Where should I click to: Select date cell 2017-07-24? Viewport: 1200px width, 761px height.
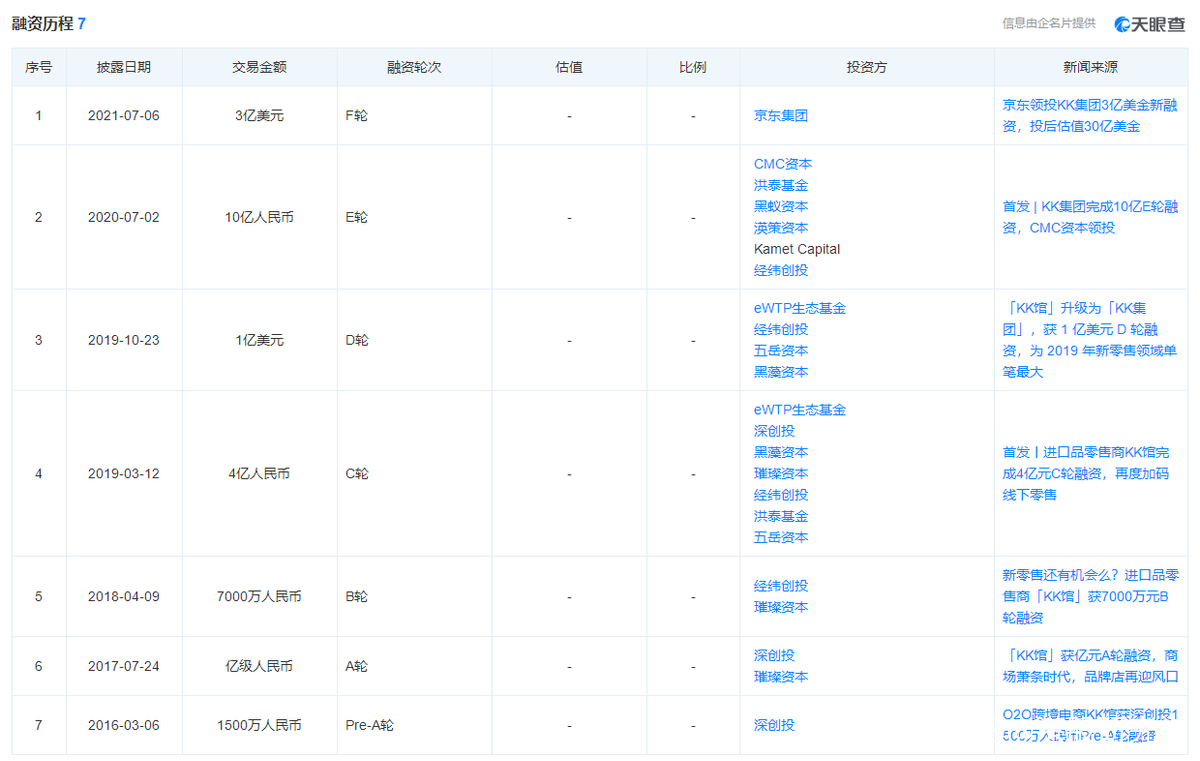124,667
